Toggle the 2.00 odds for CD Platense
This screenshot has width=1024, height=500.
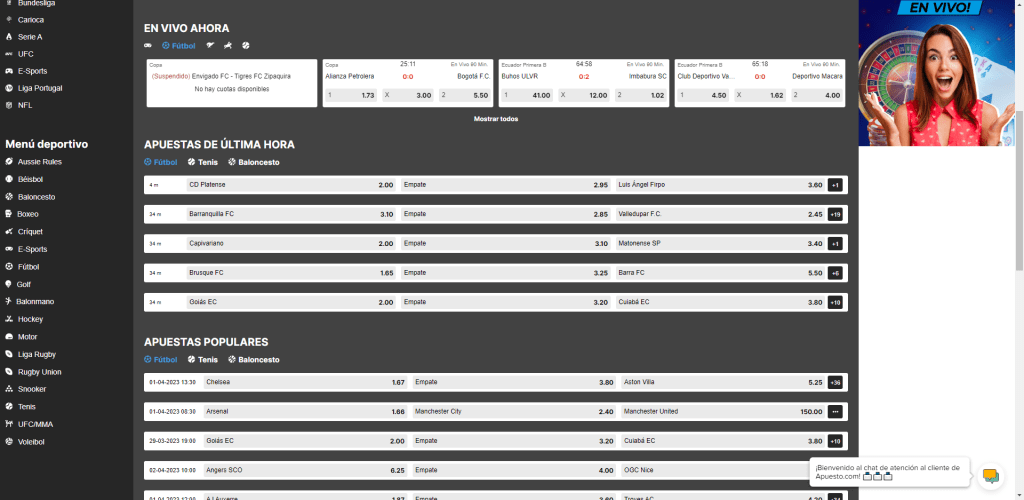[x=292, y=185]
